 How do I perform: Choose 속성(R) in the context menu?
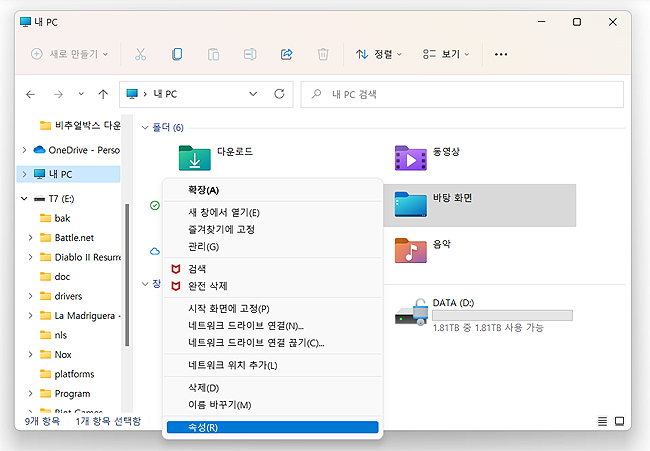[x=272, y=427]
